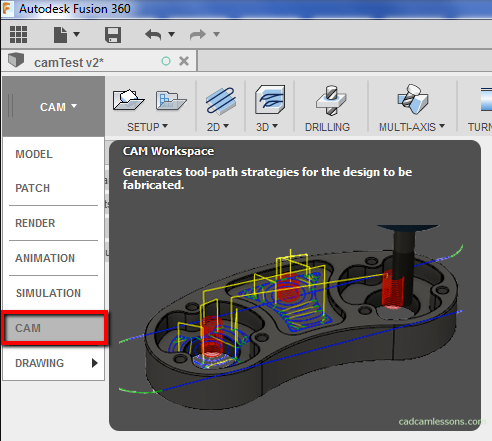Click the green status circle on camTest tab
Screen dimensions: 492x441
(x=166, y=61)
